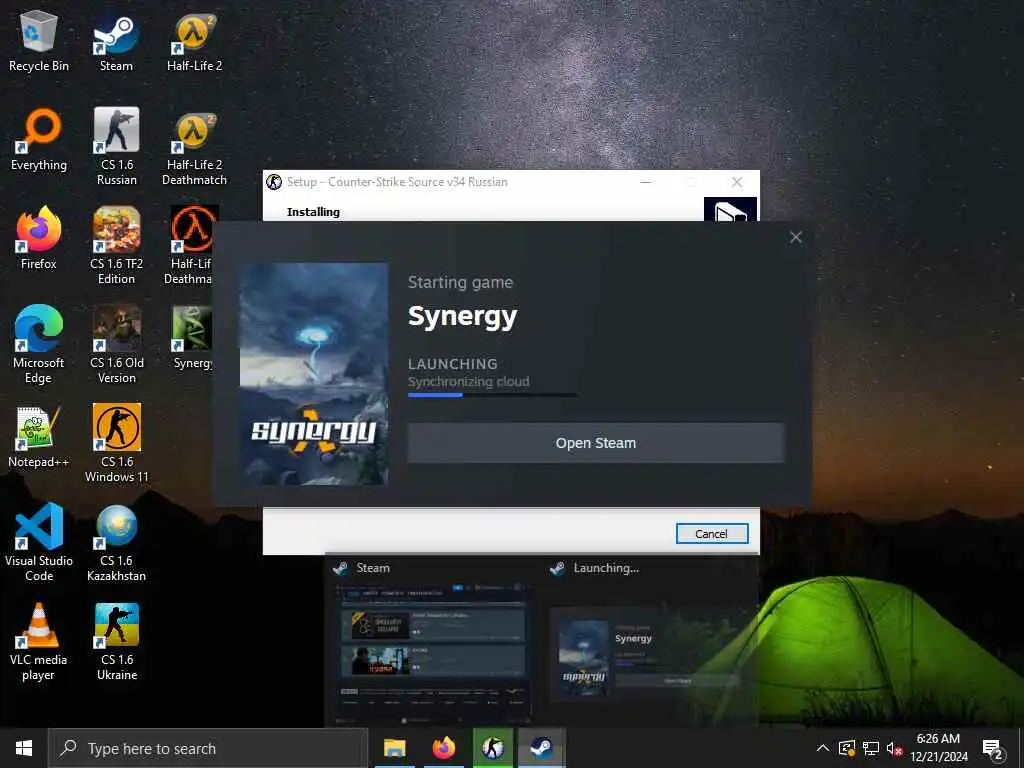Close the Counter-Strike Source setup window
The height and width of the screenshot is (768, 1024).
click(737, 182)
